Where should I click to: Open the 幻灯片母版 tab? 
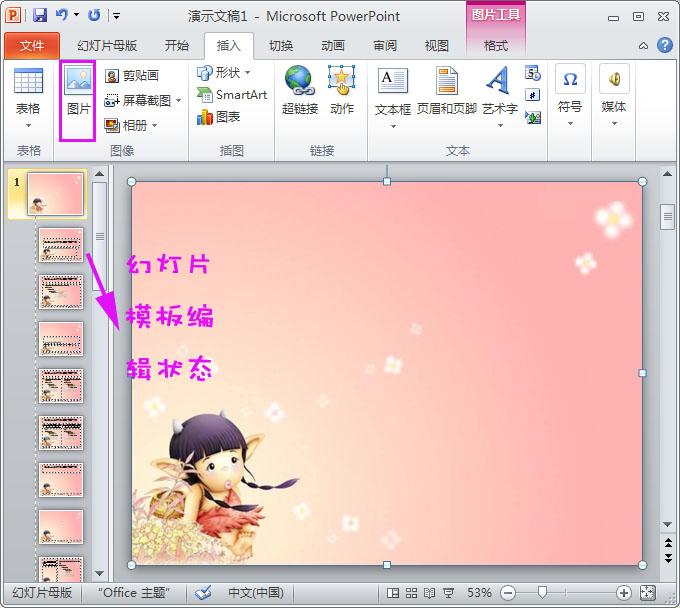tap(107, 46)
